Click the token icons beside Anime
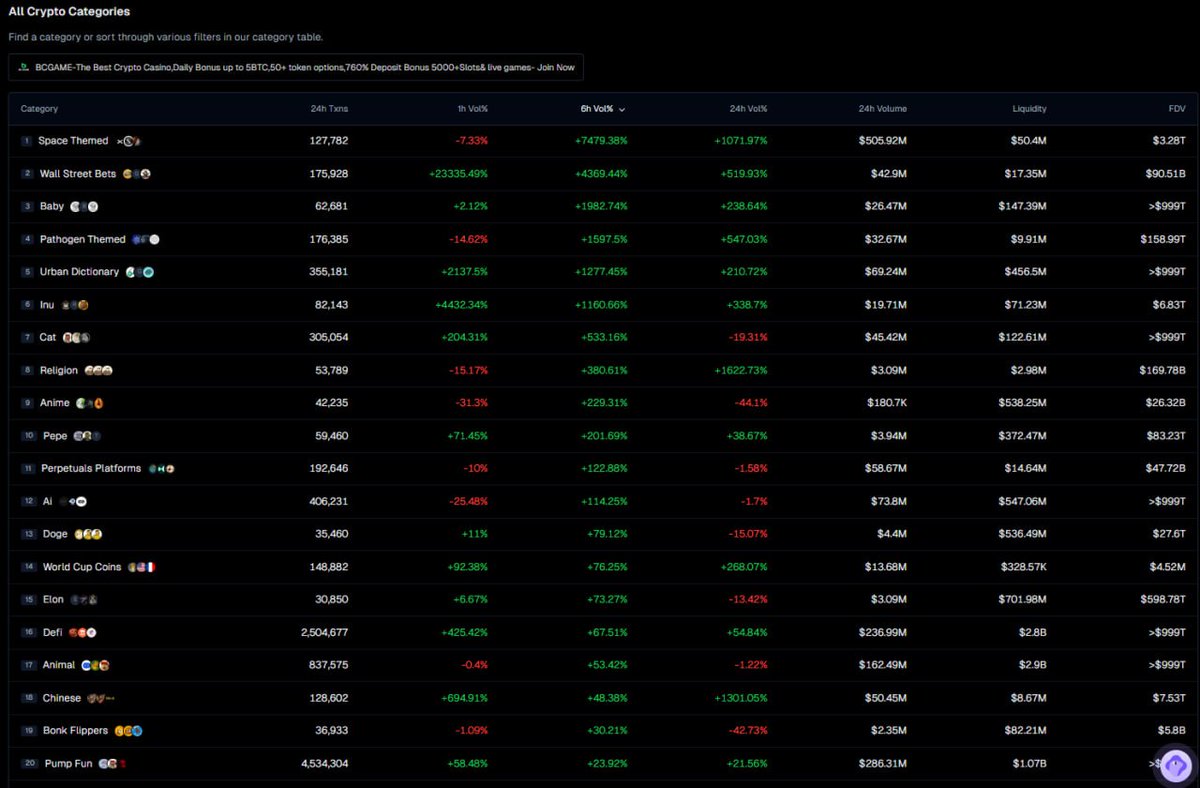This screenshot has width=1200, height=788. click(90, 403)
